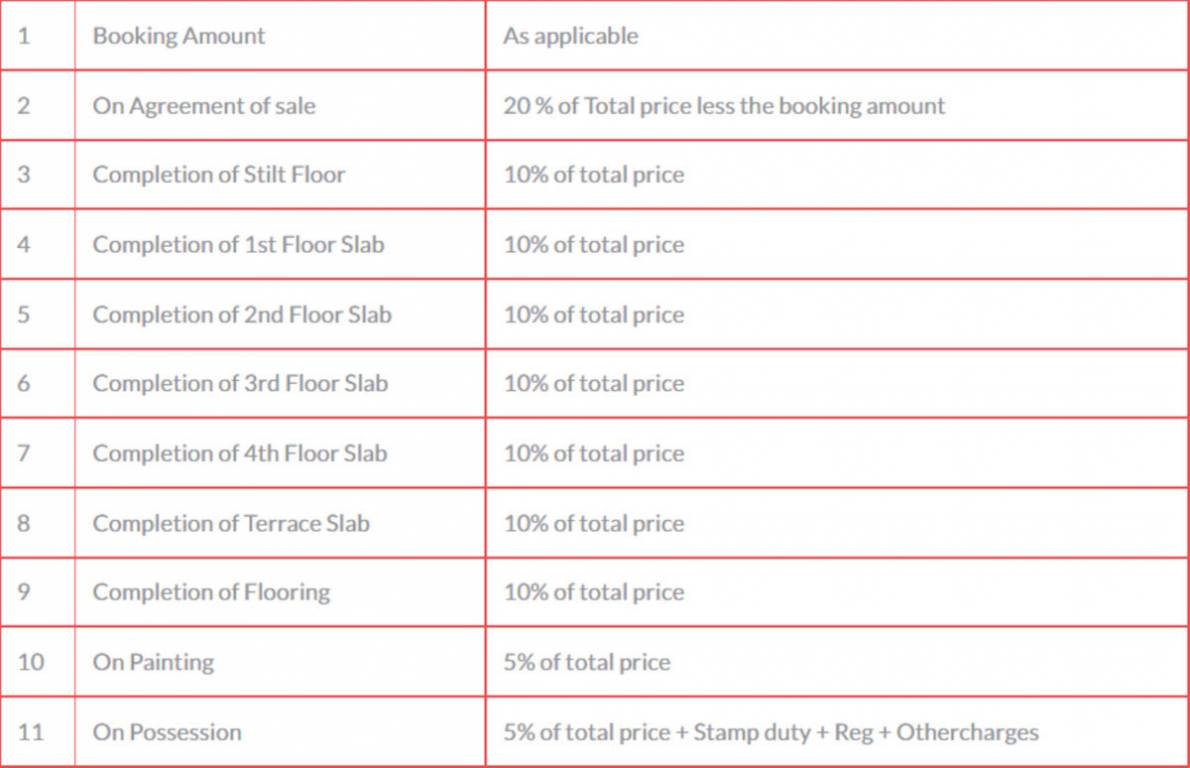
Task: Click the 10% payment cell for Terrace Slab
Action: click(594, 523)
